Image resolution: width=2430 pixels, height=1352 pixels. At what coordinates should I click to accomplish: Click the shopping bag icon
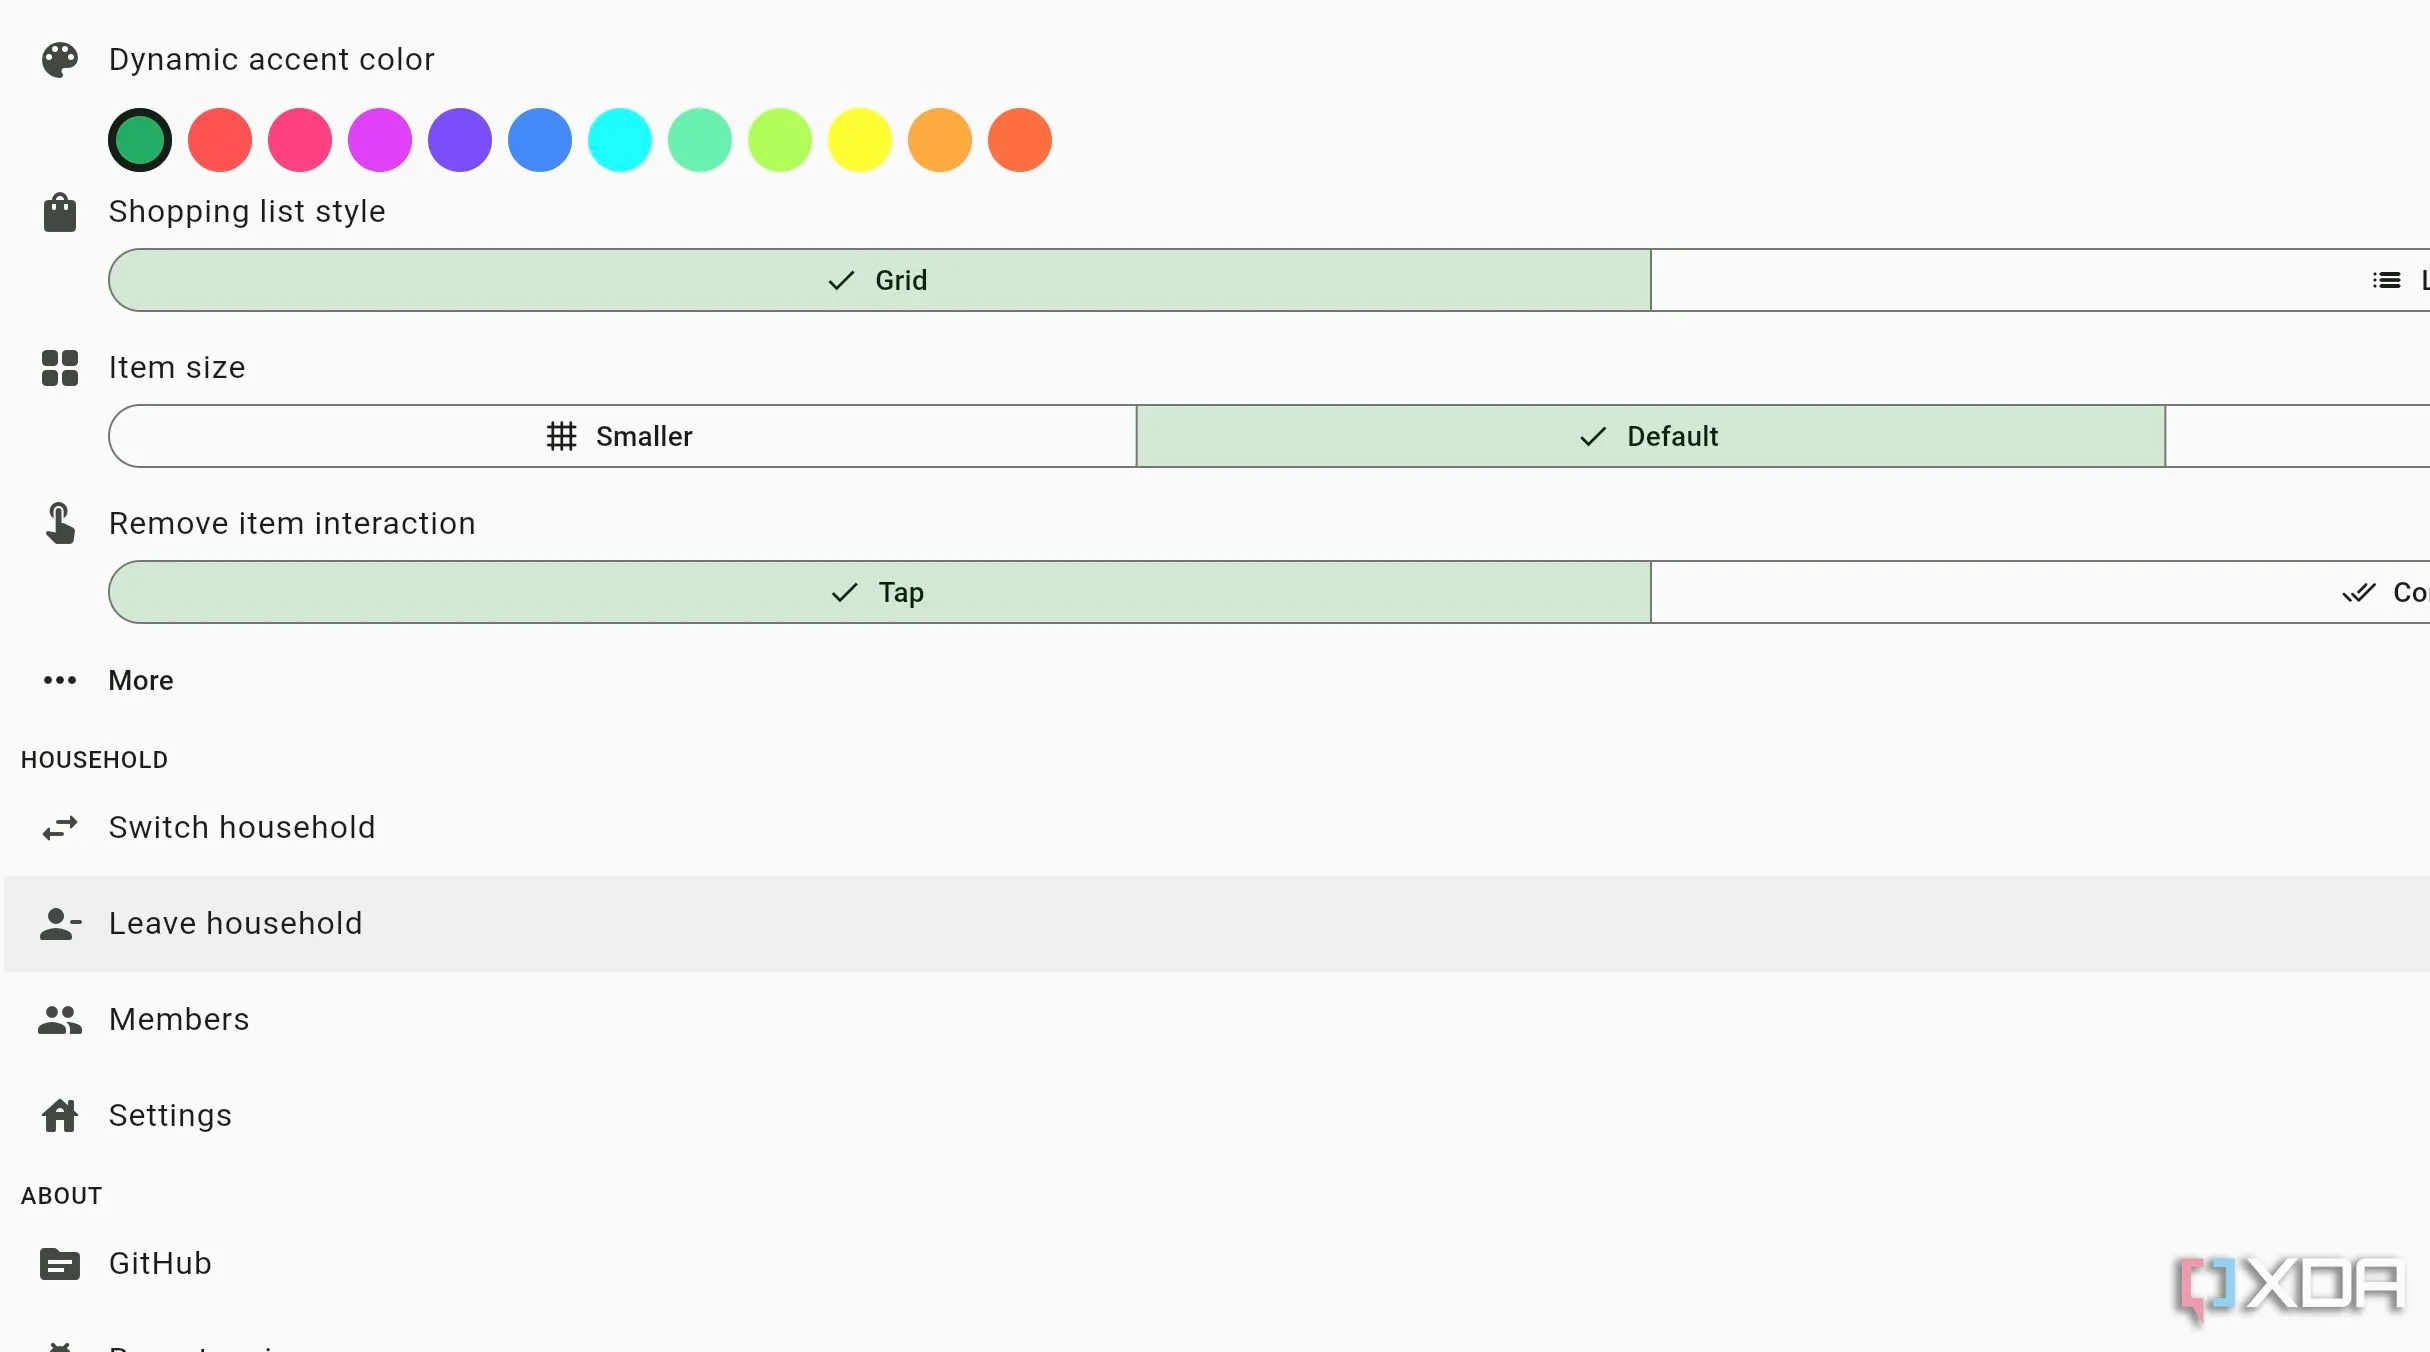59,212
